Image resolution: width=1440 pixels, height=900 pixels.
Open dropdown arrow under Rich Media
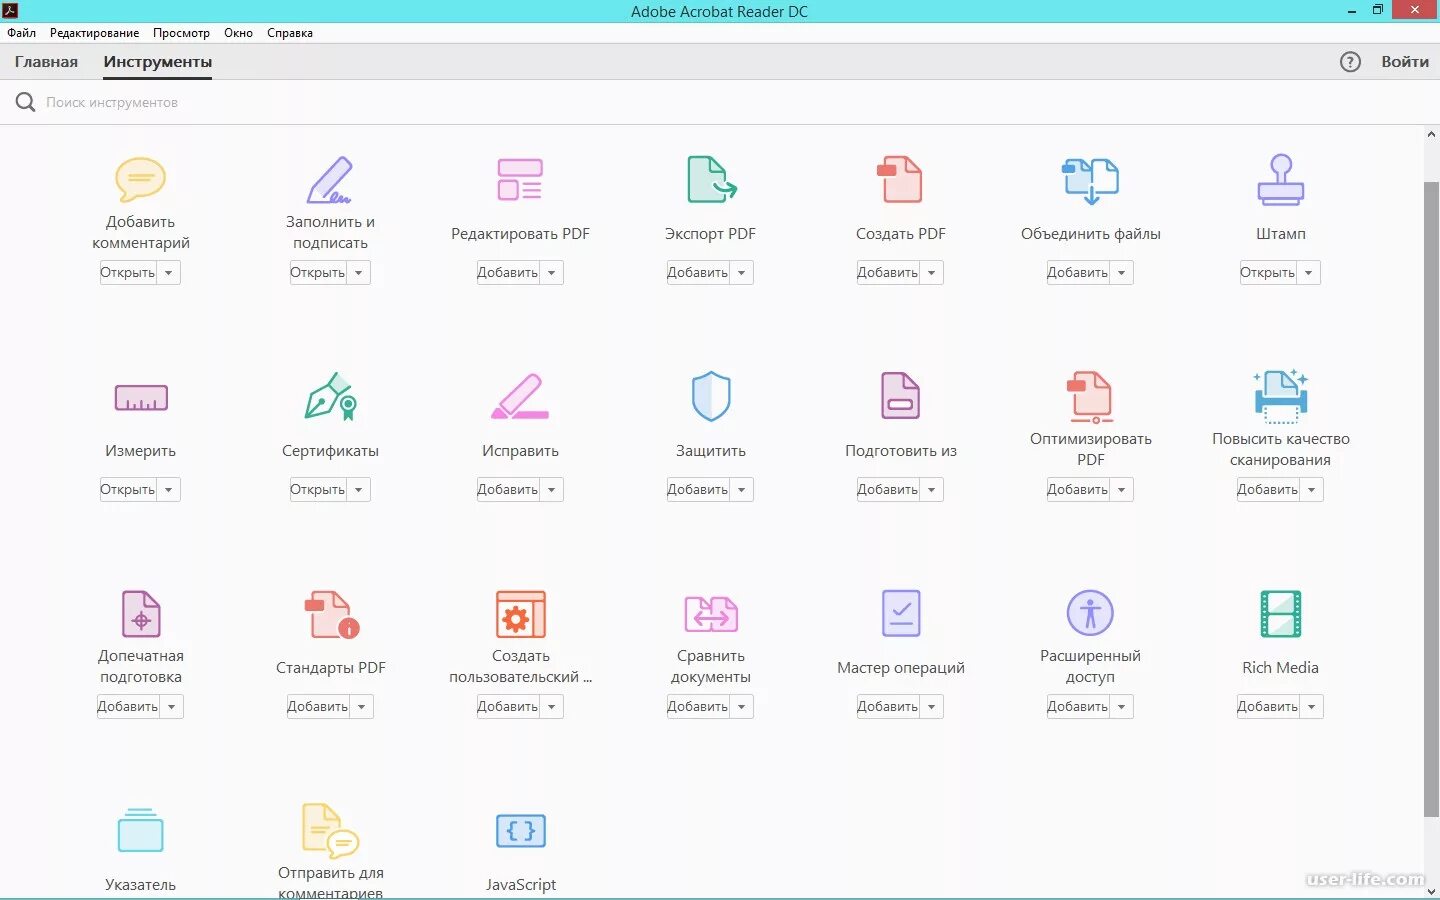pyautogui.click(x=1312, y=706)
